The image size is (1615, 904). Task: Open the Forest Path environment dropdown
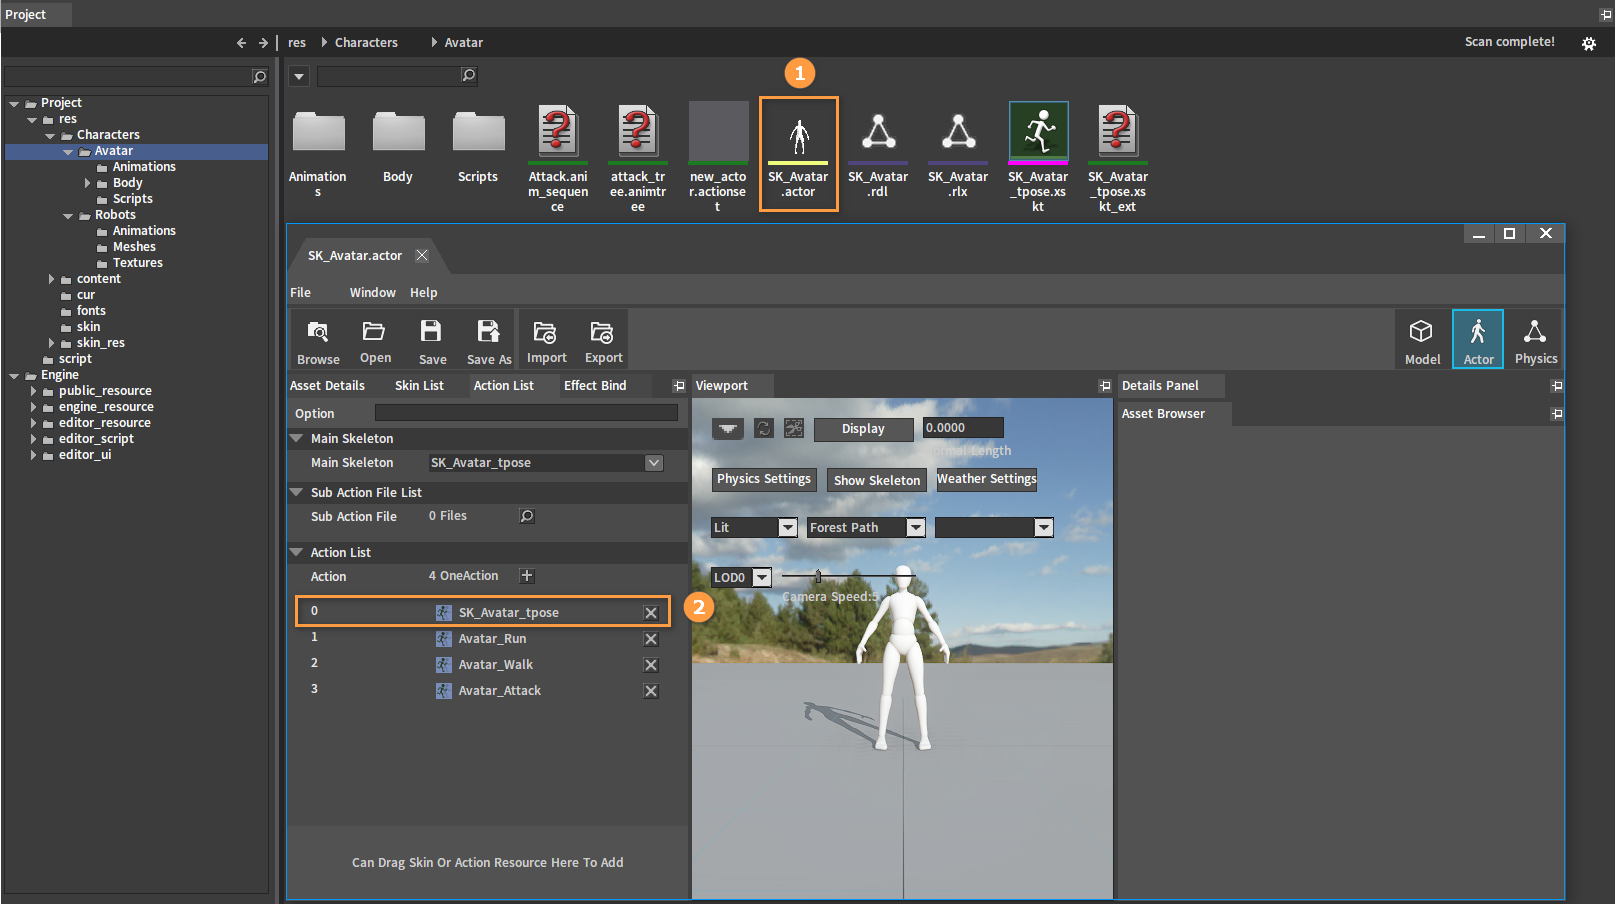click(x=916, y=528)
